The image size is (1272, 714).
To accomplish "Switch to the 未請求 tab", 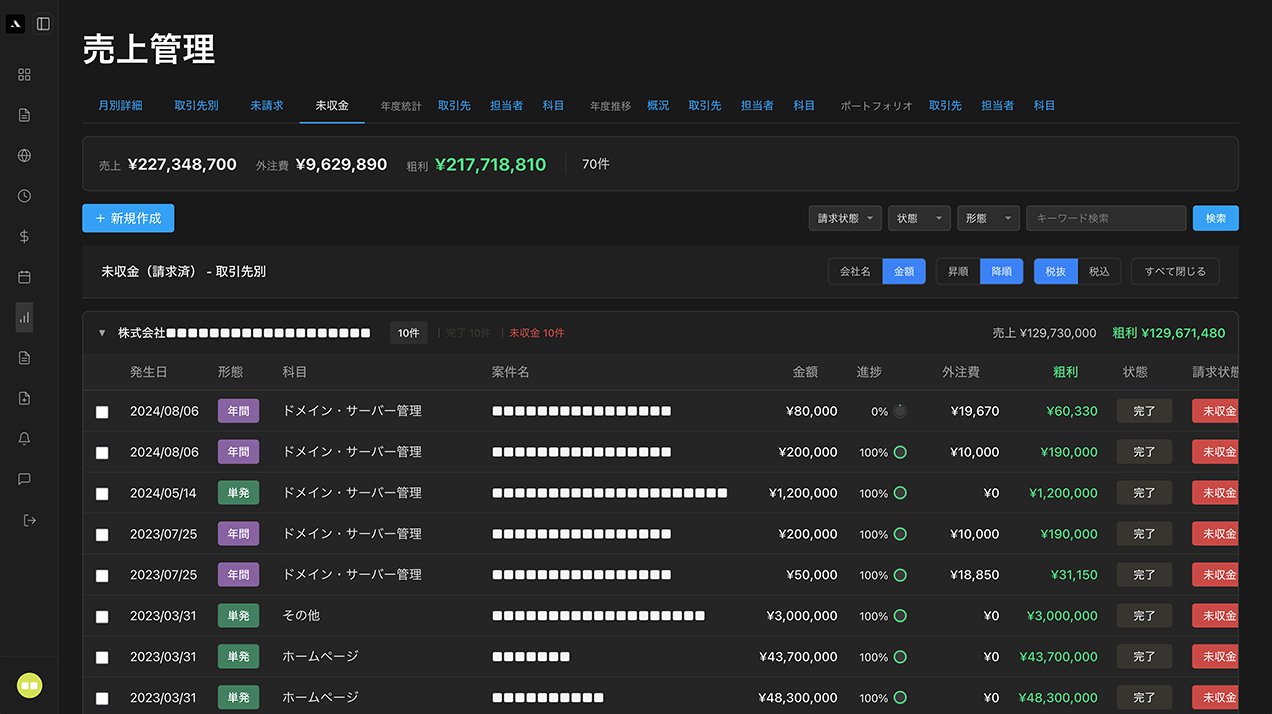I will coord(267,105).
